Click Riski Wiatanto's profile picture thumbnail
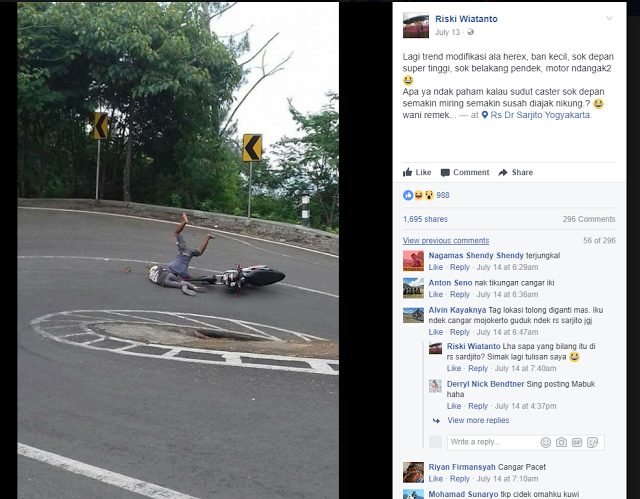This screenshot has width=640, height=499. pyautogui.click(x=416, y=25)
